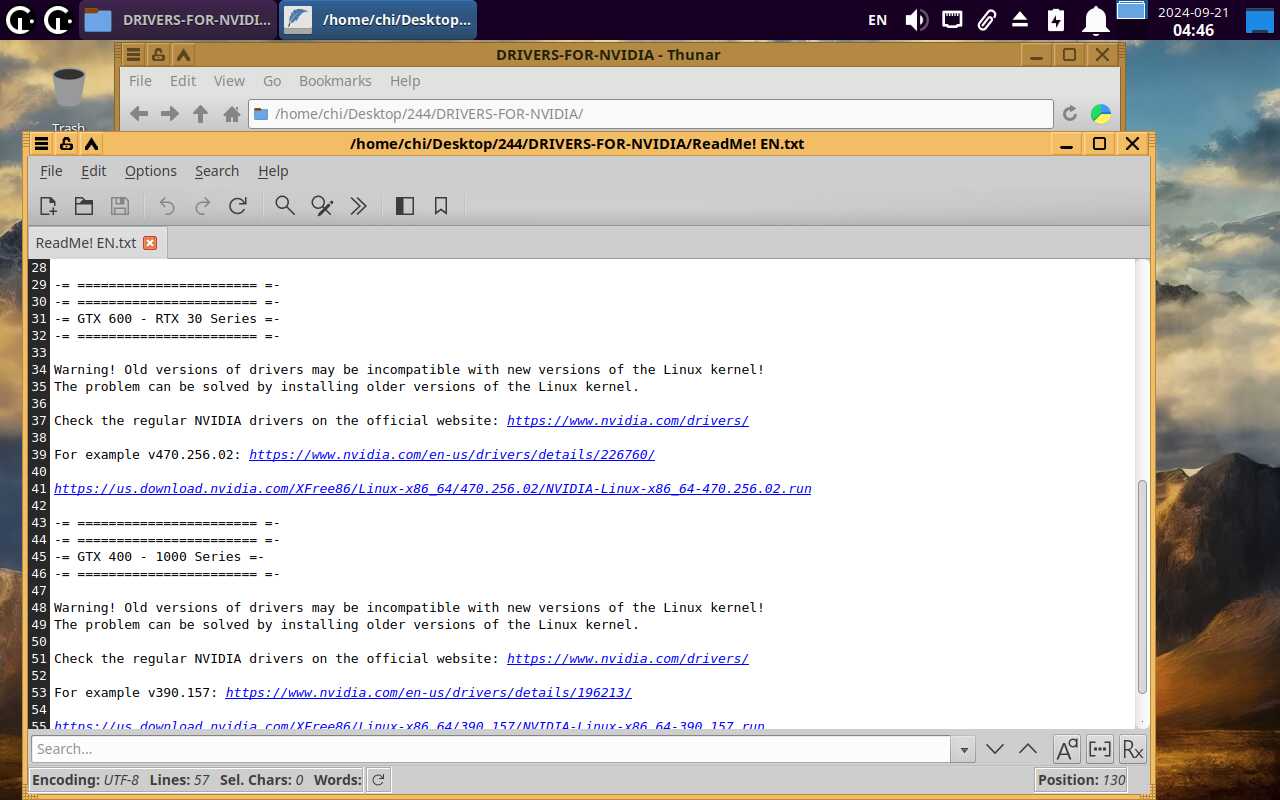
Task: Close the ReadMe! EN.txt tab
Action: click(x=150, y=243)
